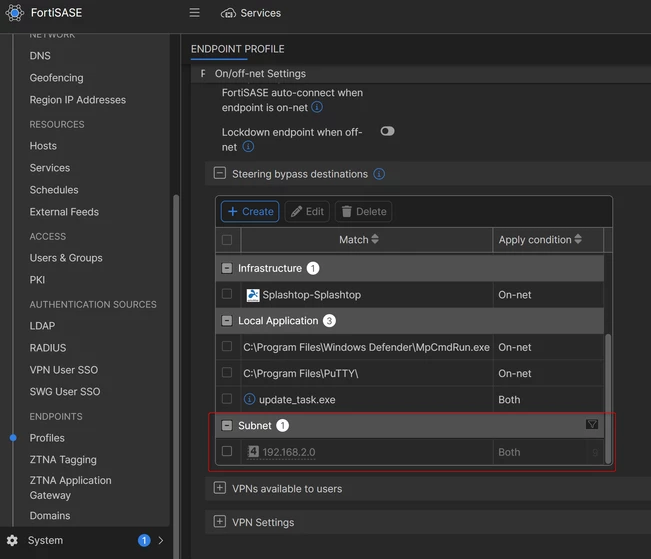Click info icon next to update_task.exe

pos(249,399)
